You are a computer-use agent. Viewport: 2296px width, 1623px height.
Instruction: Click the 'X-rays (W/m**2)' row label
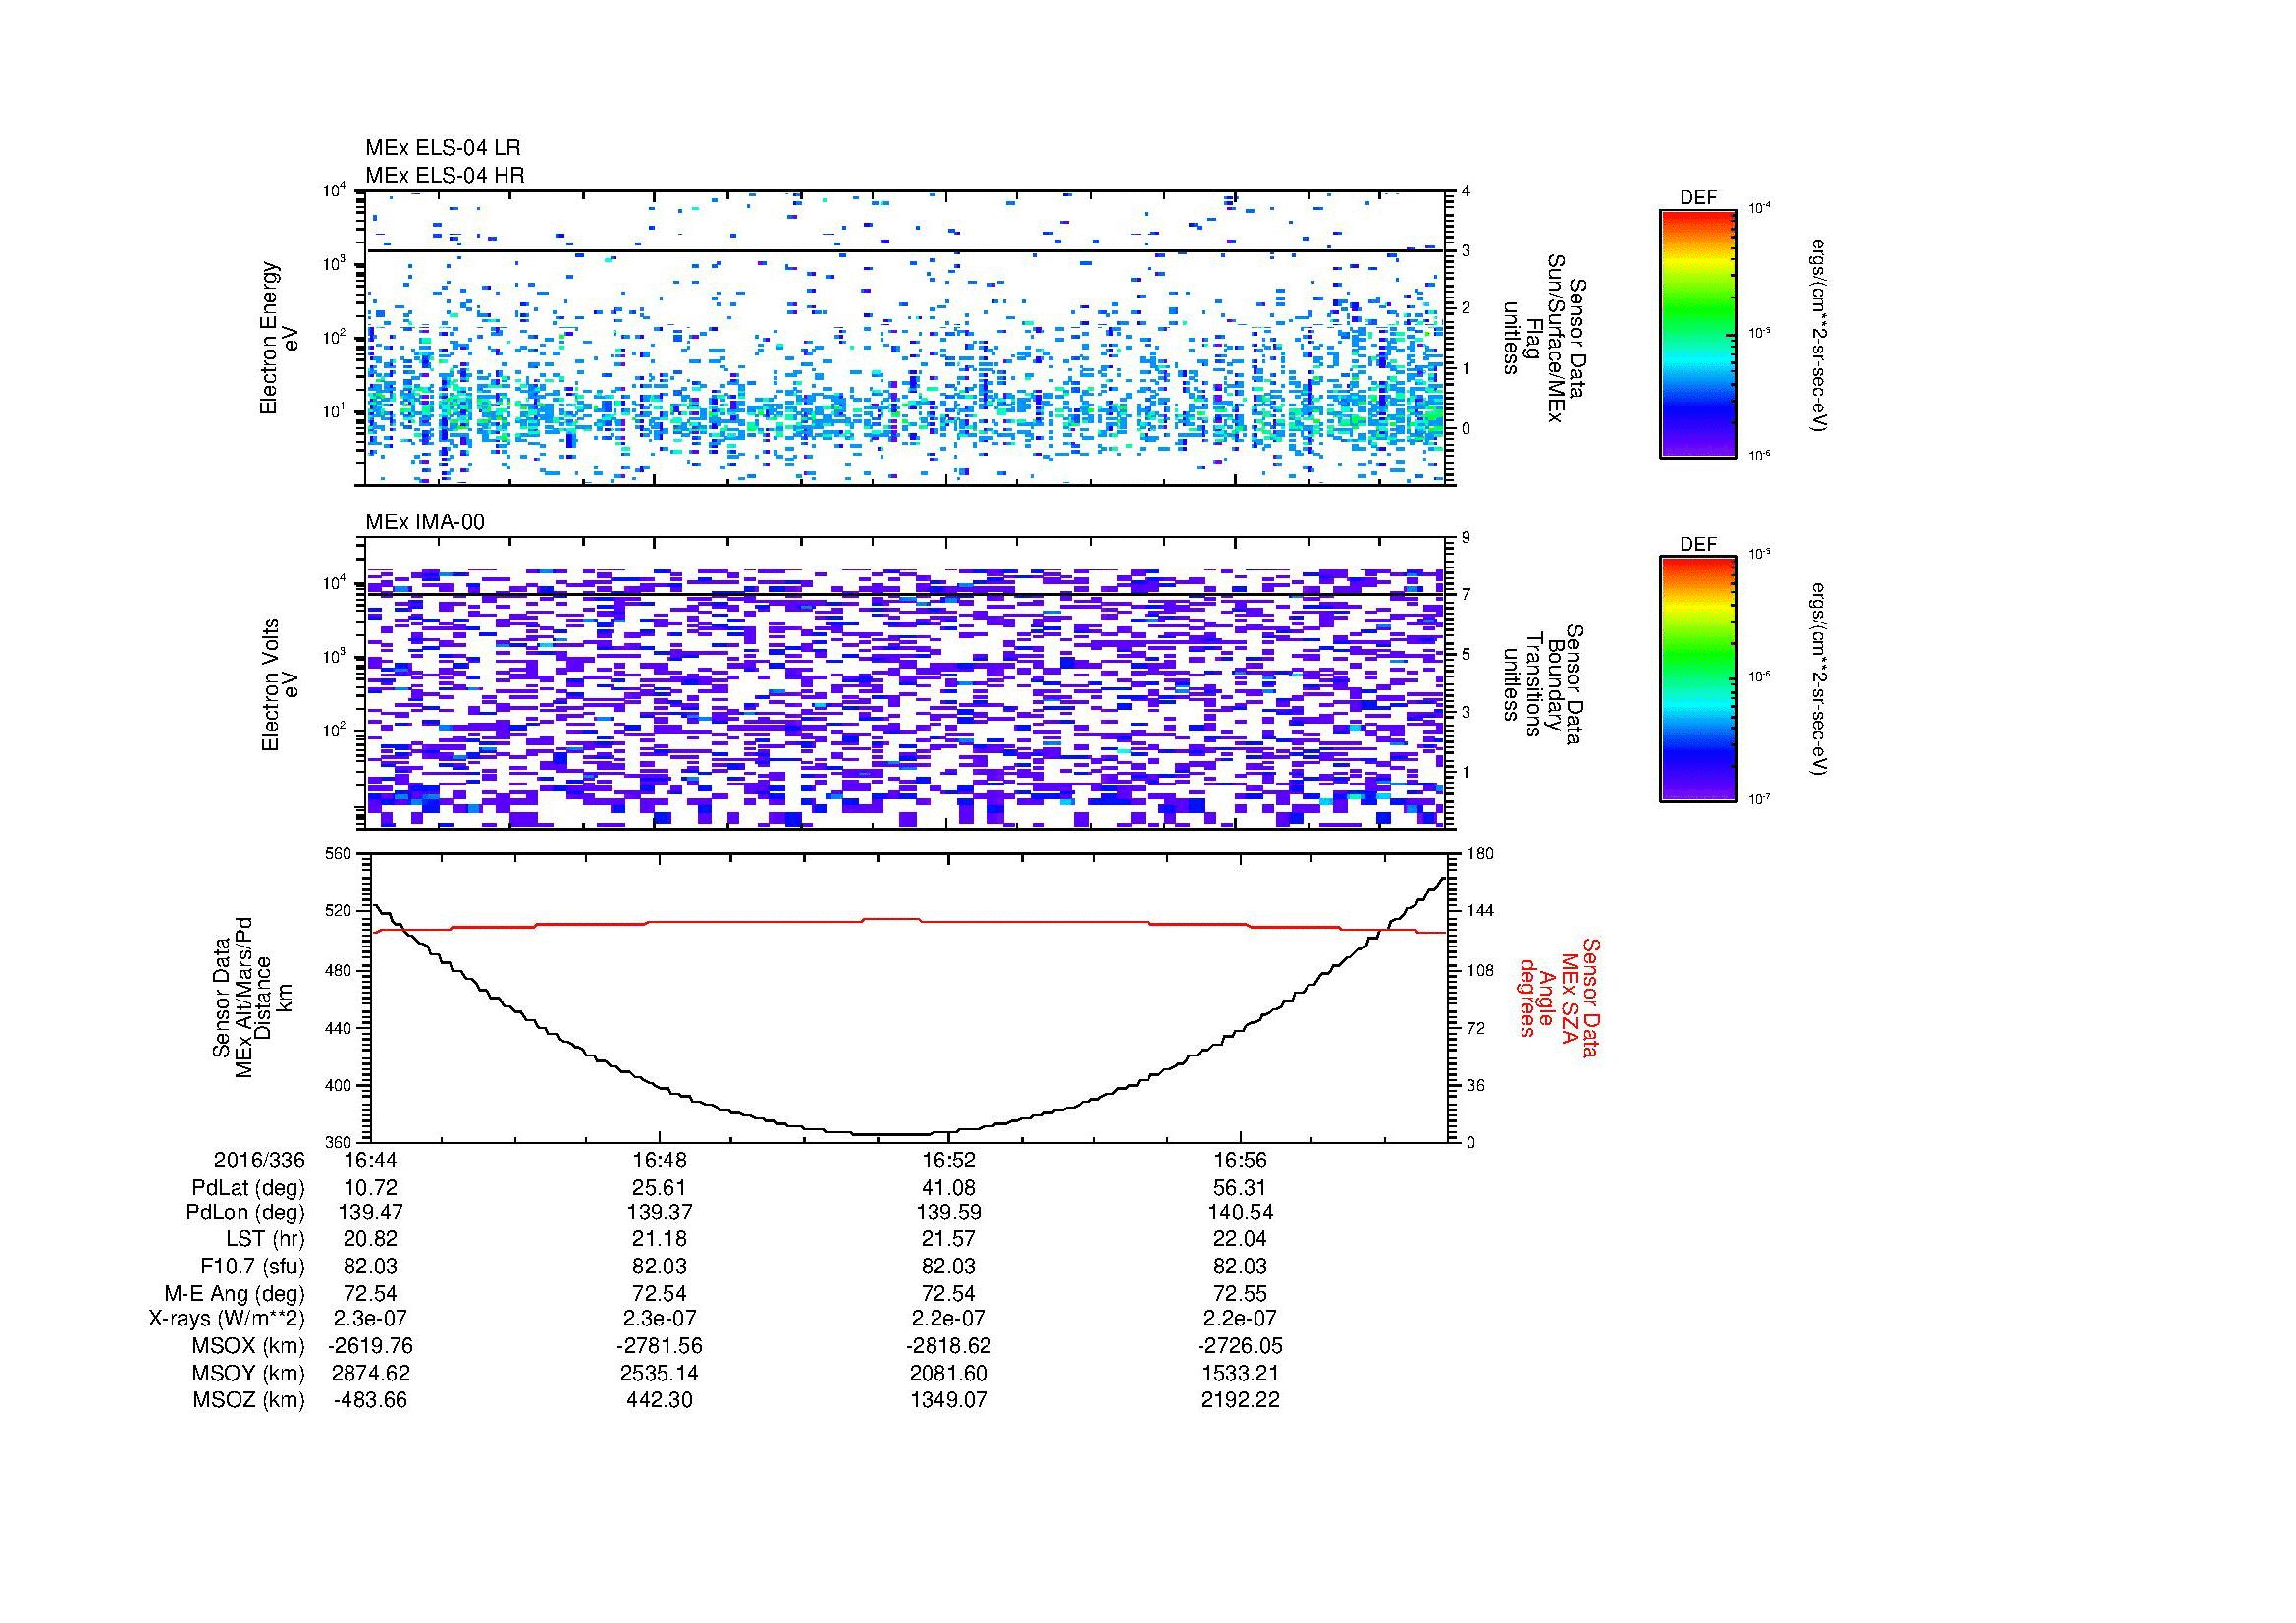[x=226, y=1319]
